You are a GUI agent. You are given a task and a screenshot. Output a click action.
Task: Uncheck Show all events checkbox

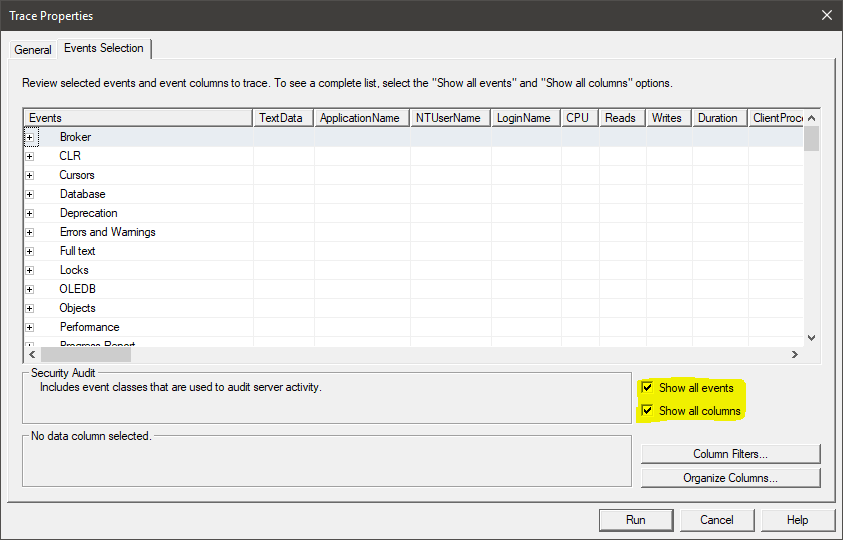[648, 388]
